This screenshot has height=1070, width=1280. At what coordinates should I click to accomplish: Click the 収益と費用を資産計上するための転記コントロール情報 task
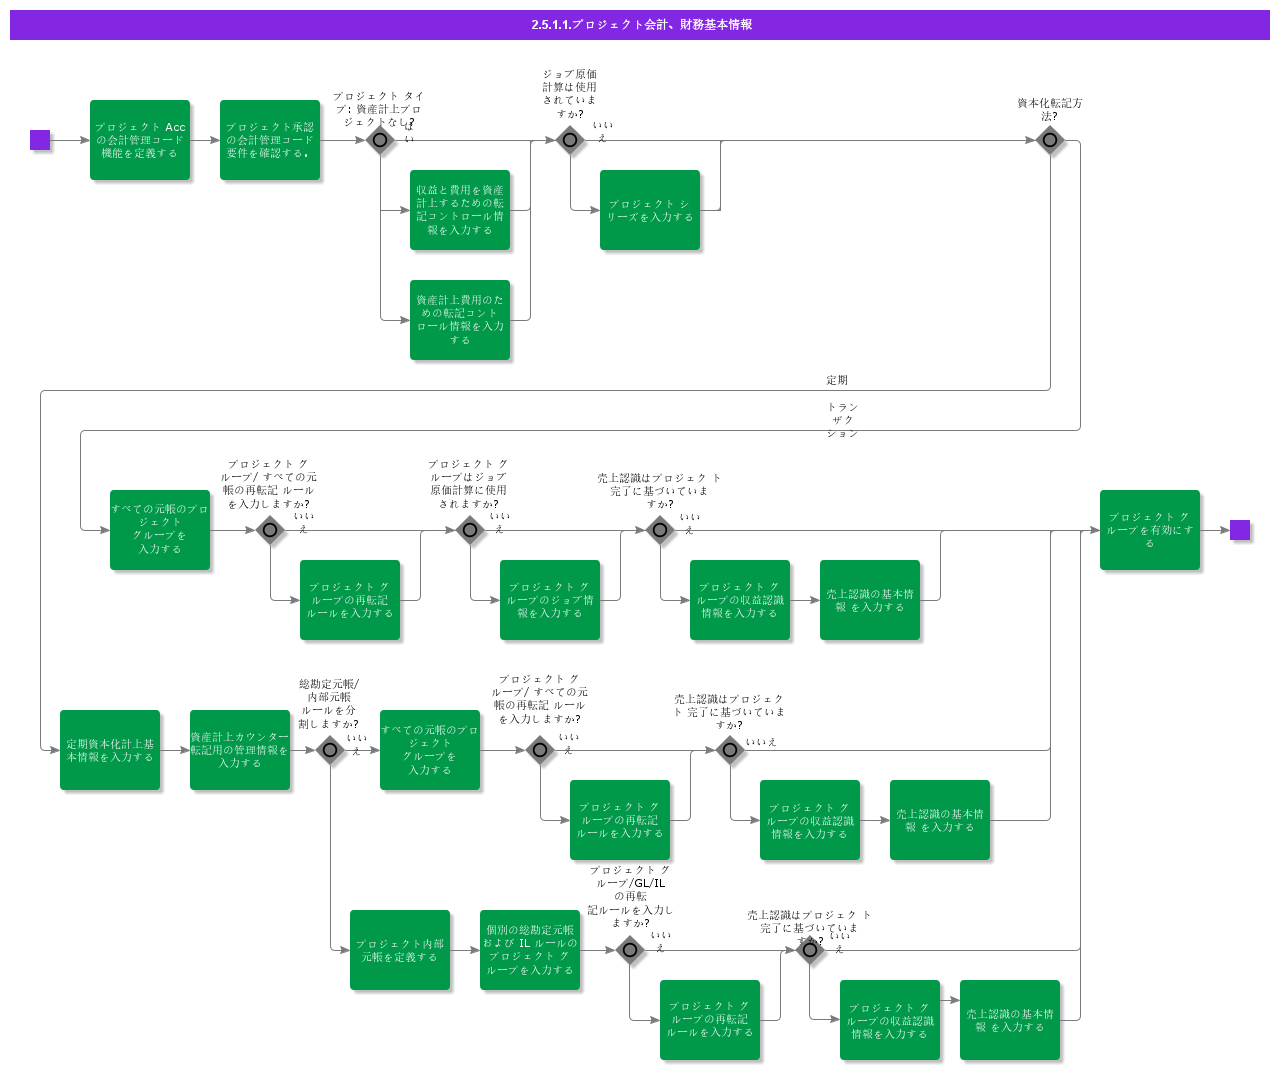pos(460,210)
